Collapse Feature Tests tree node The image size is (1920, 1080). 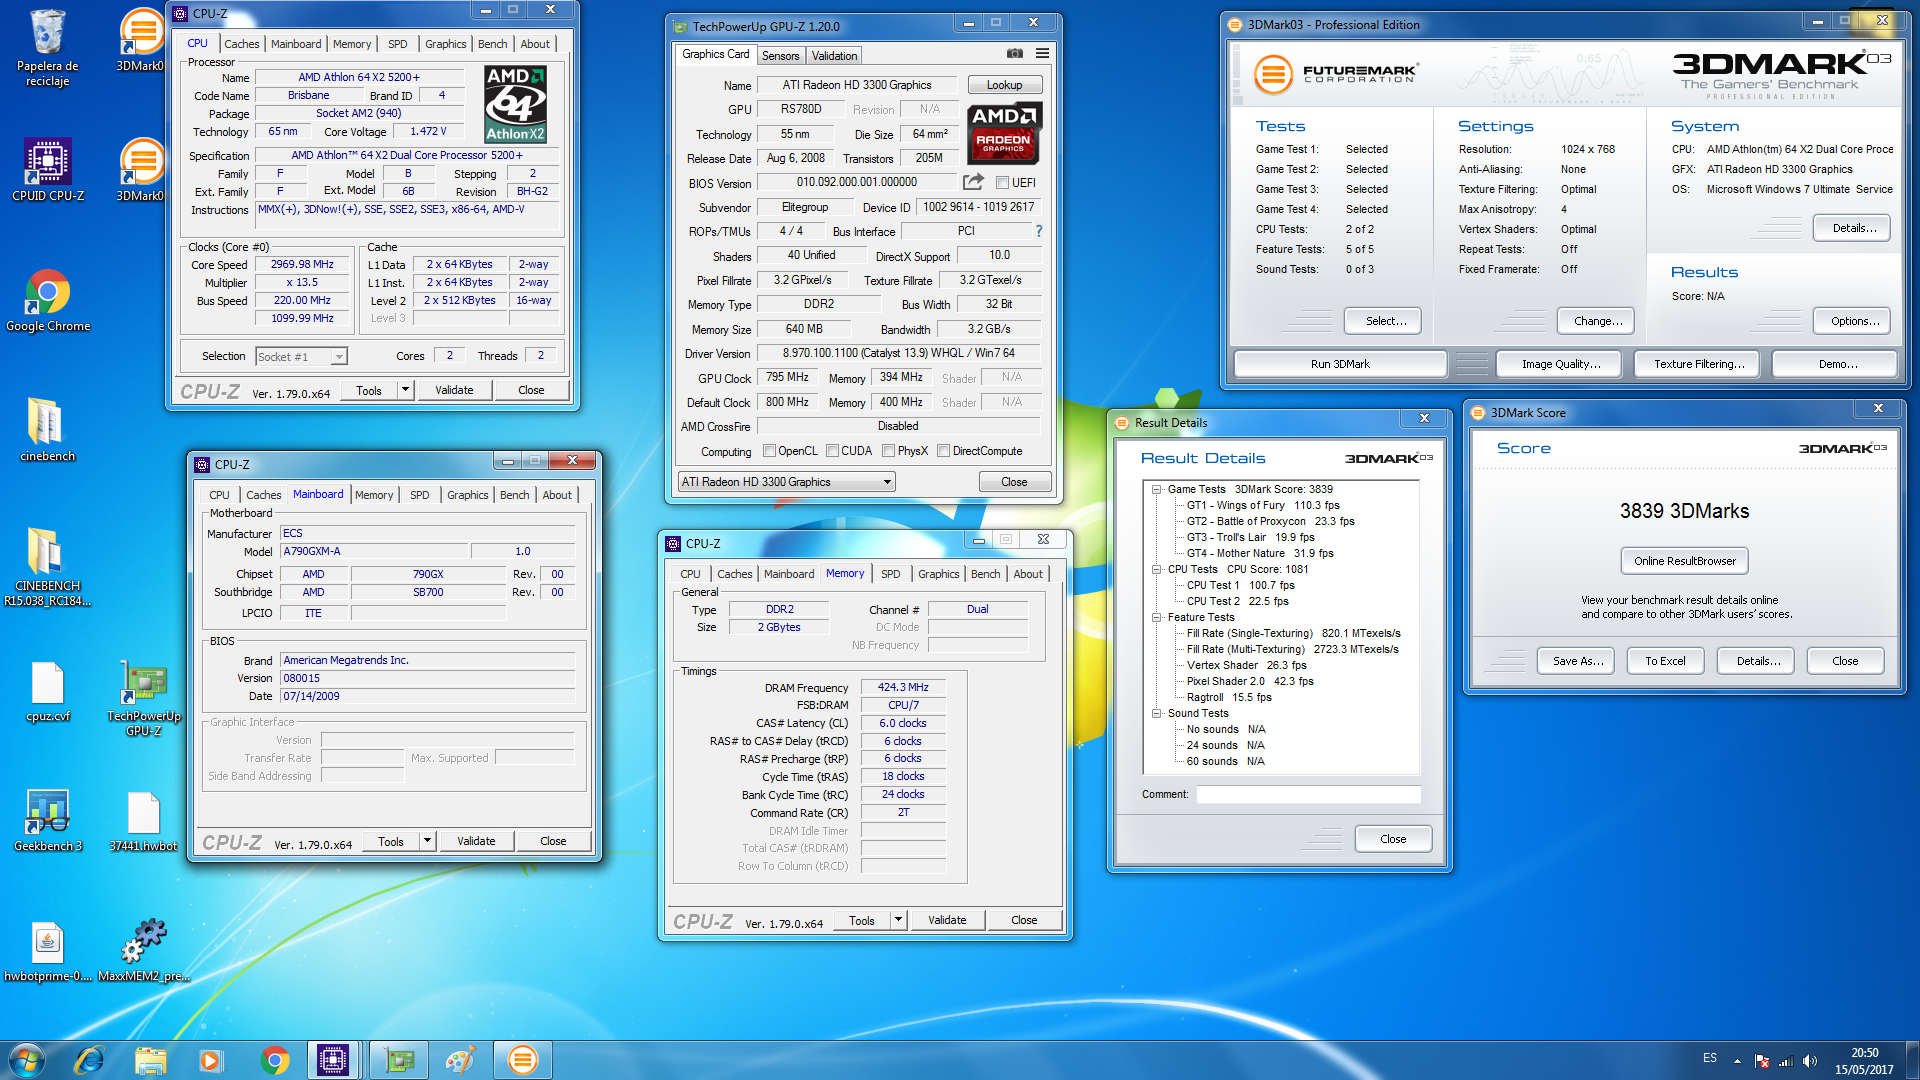(x=1156, y=617)
